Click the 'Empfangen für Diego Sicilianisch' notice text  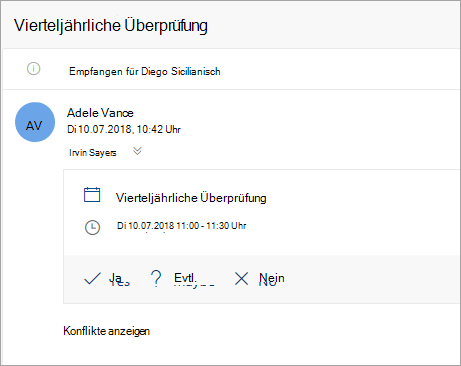coord(145,71)
